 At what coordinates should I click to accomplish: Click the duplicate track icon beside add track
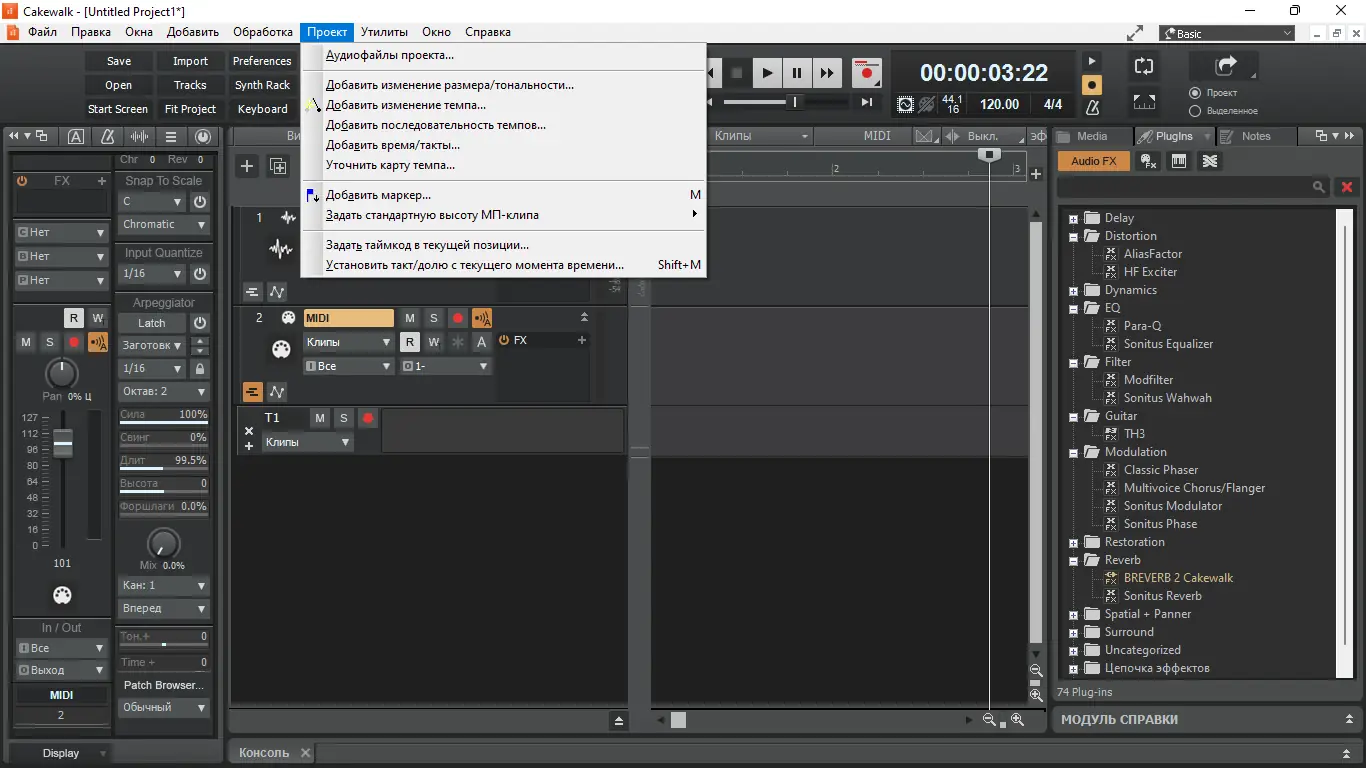click(x=278, y=166)
